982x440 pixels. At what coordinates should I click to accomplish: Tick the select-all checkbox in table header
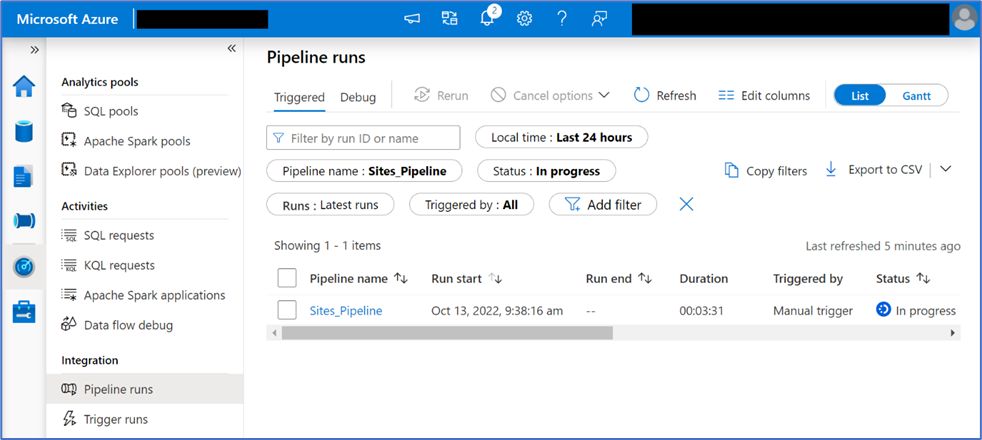click(287, 278)
